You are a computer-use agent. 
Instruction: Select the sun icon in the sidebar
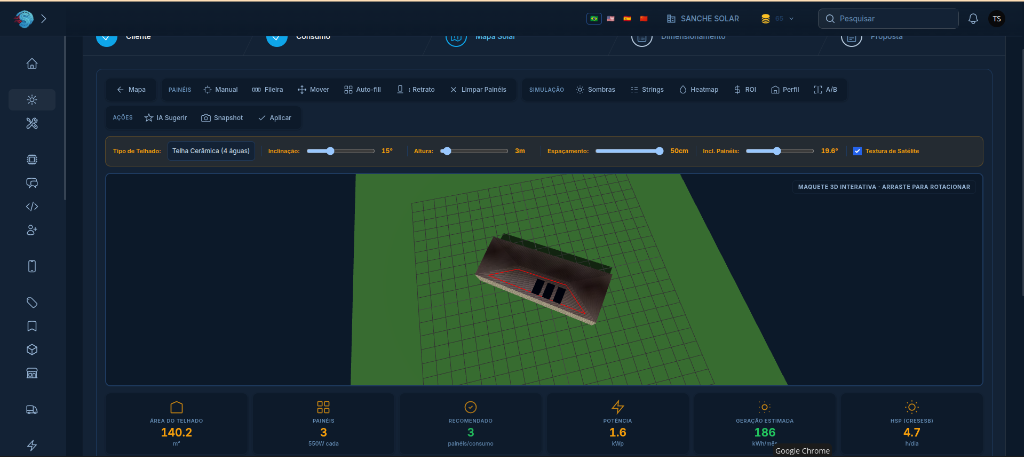tap(32, 100)
